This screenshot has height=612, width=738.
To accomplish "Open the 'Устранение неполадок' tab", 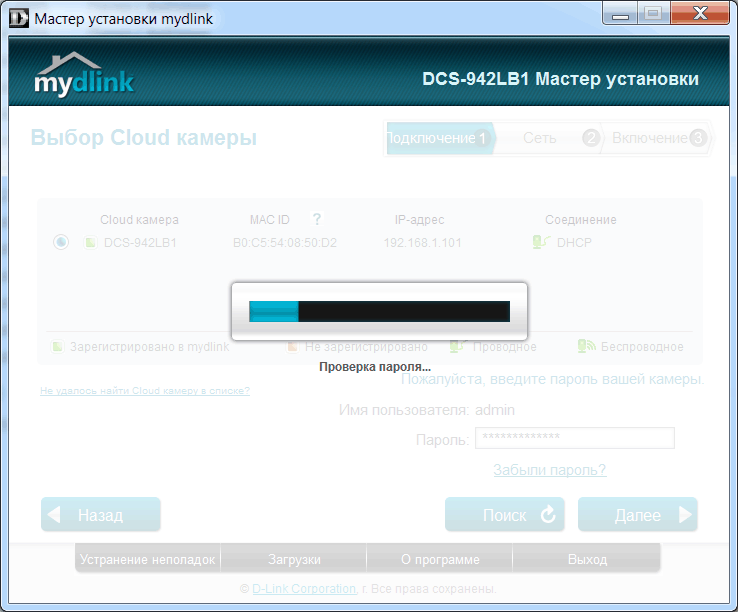I will click(x=148, y=559).
